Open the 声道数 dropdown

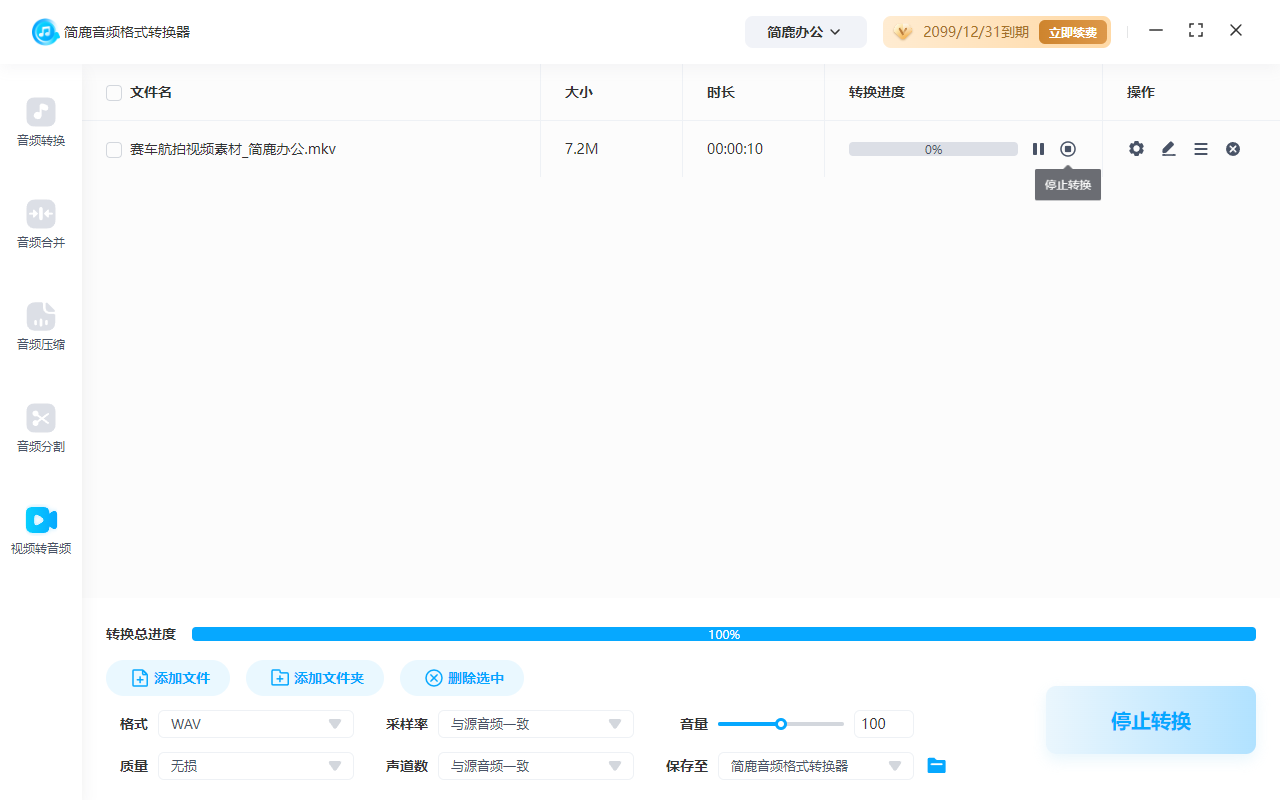tap(536, 765)
